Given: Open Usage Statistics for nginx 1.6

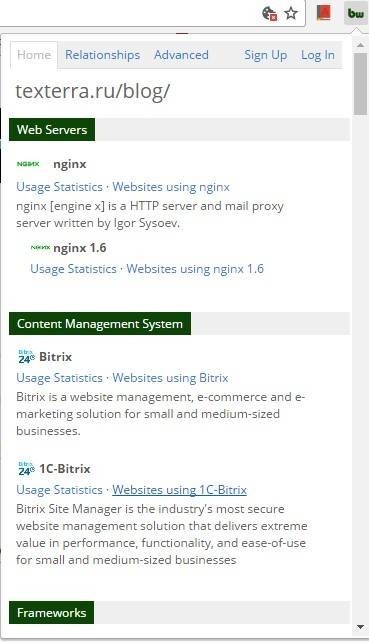Looking at the screenshot, I should point(73,269).
